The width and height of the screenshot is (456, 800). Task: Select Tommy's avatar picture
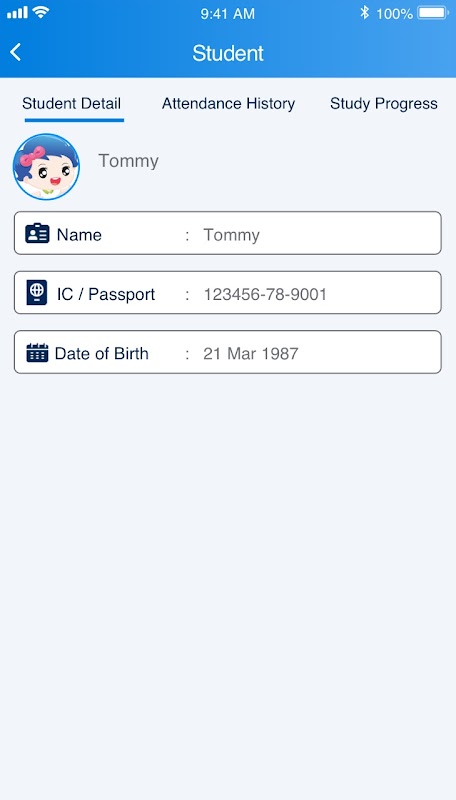46,166
